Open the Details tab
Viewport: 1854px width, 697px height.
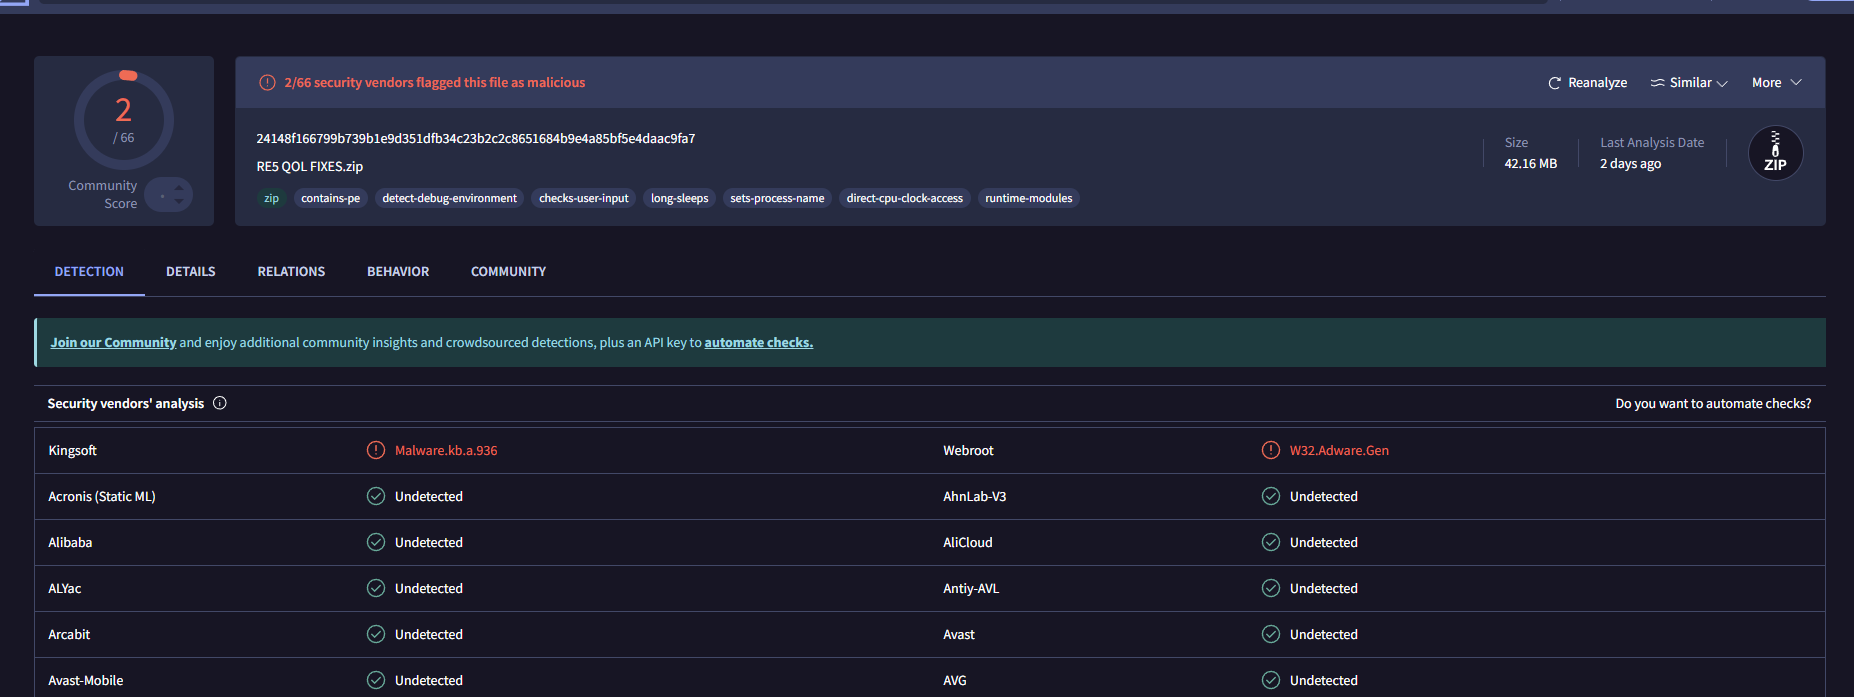191,271
